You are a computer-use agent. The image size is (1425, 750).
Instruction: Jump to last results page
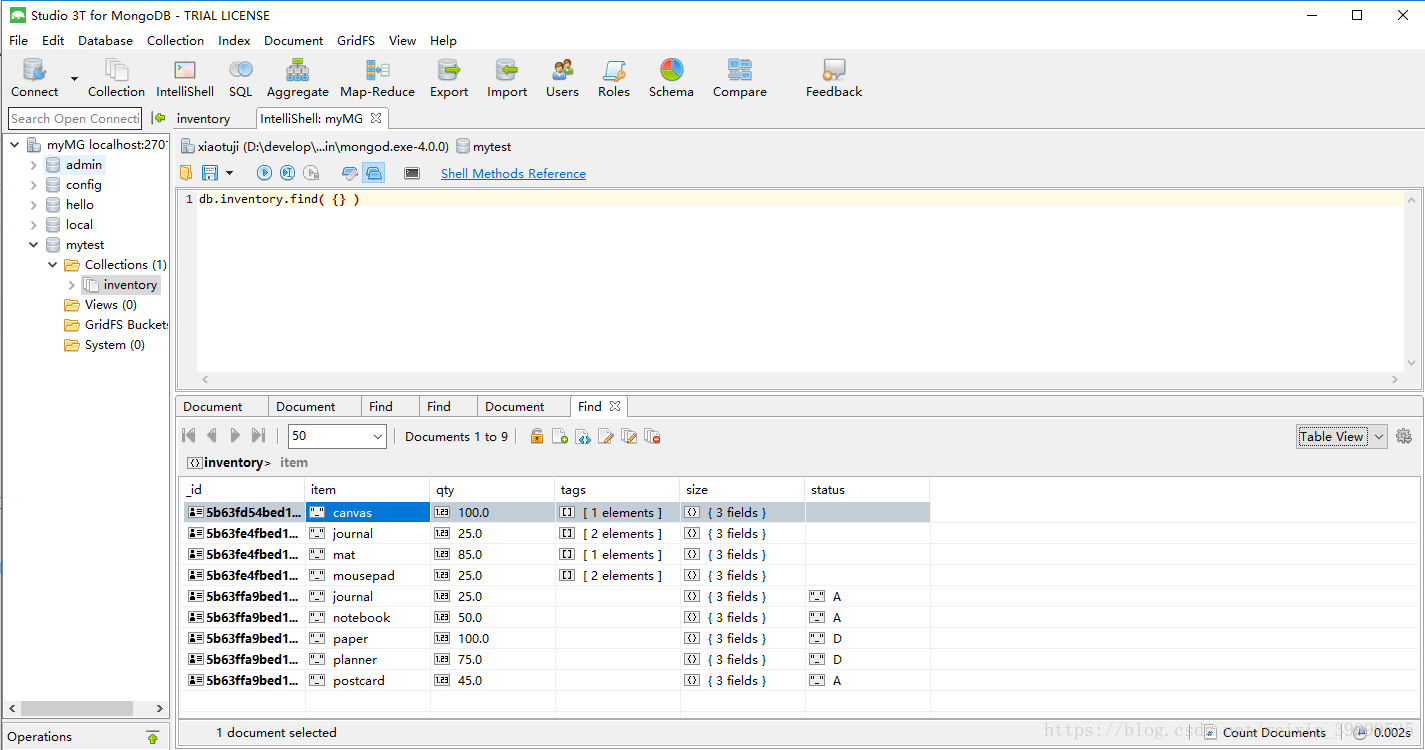click(258, 436)
